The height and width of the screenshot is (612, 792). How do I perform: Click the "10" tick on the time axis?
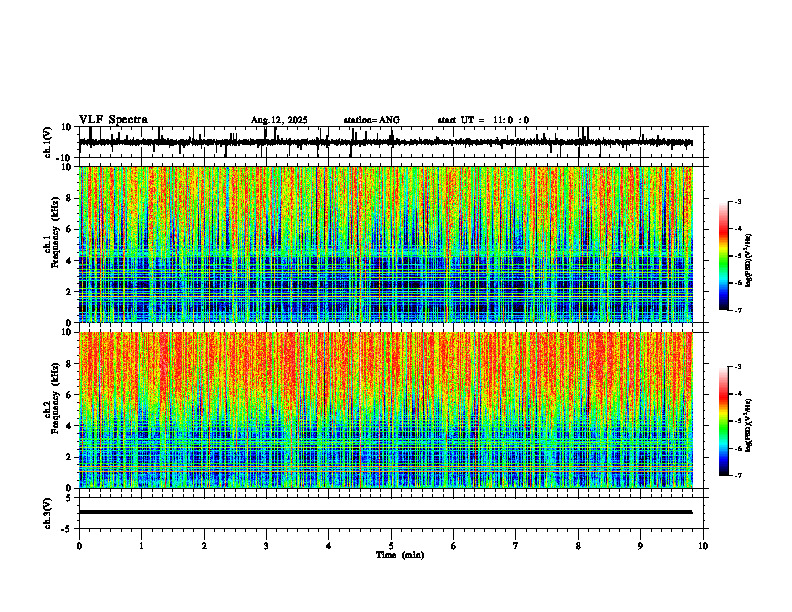coord(703,546)
